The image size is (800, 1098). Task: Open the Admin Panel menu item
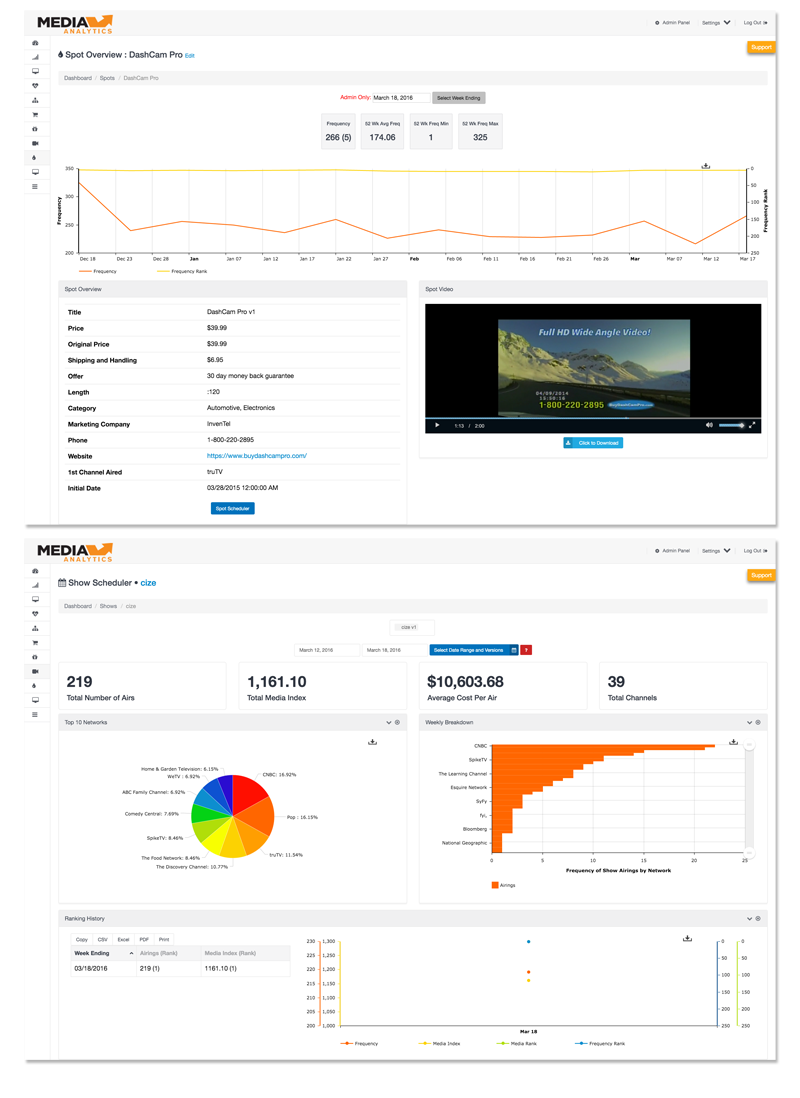coord(675,22)
